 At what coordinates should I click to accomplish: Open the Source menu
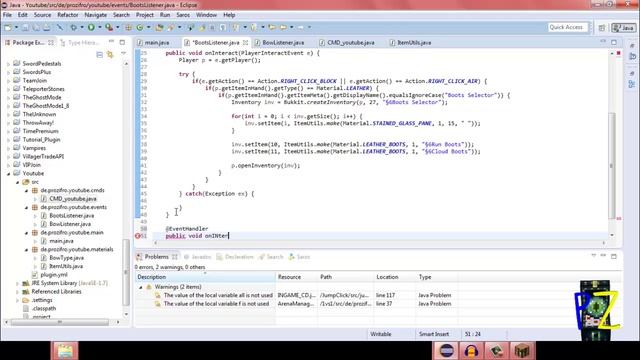point(42,15)
